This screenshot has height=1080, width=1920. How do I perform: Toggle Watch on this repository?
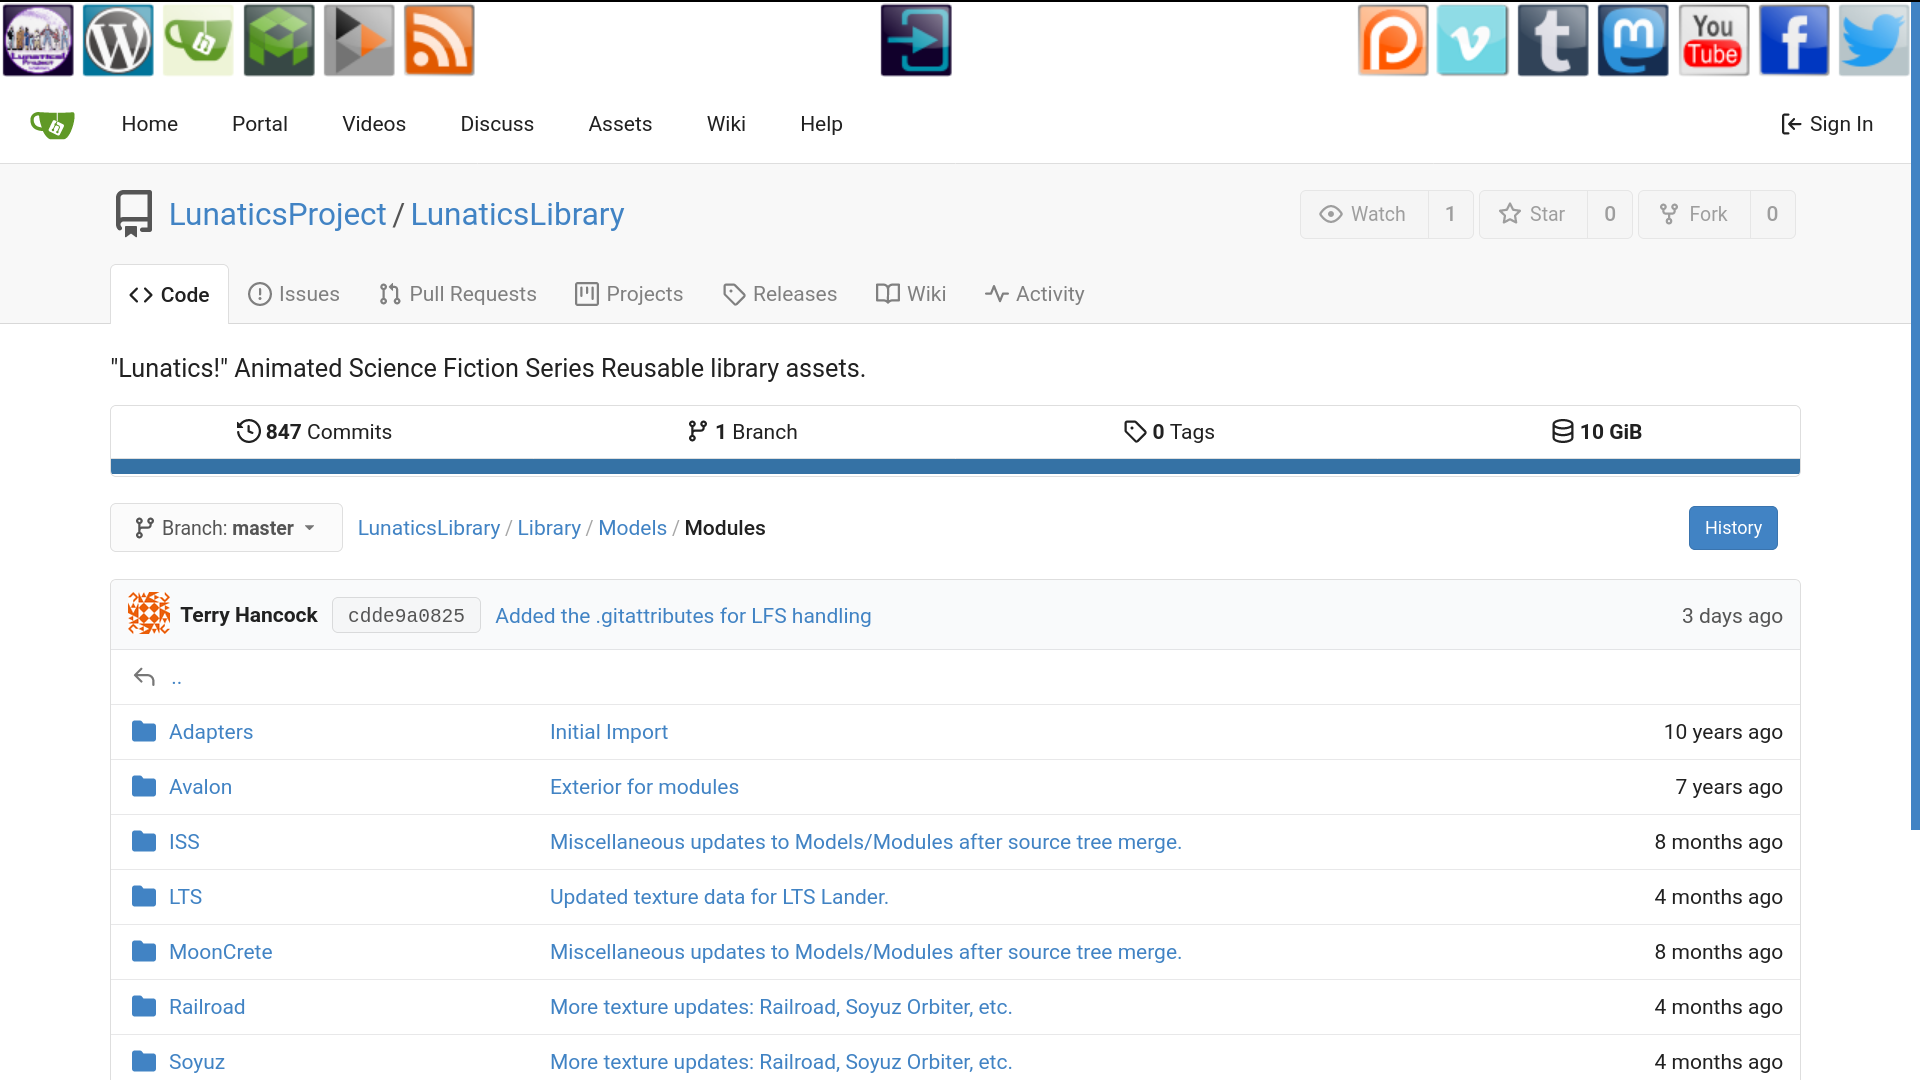1364,214
